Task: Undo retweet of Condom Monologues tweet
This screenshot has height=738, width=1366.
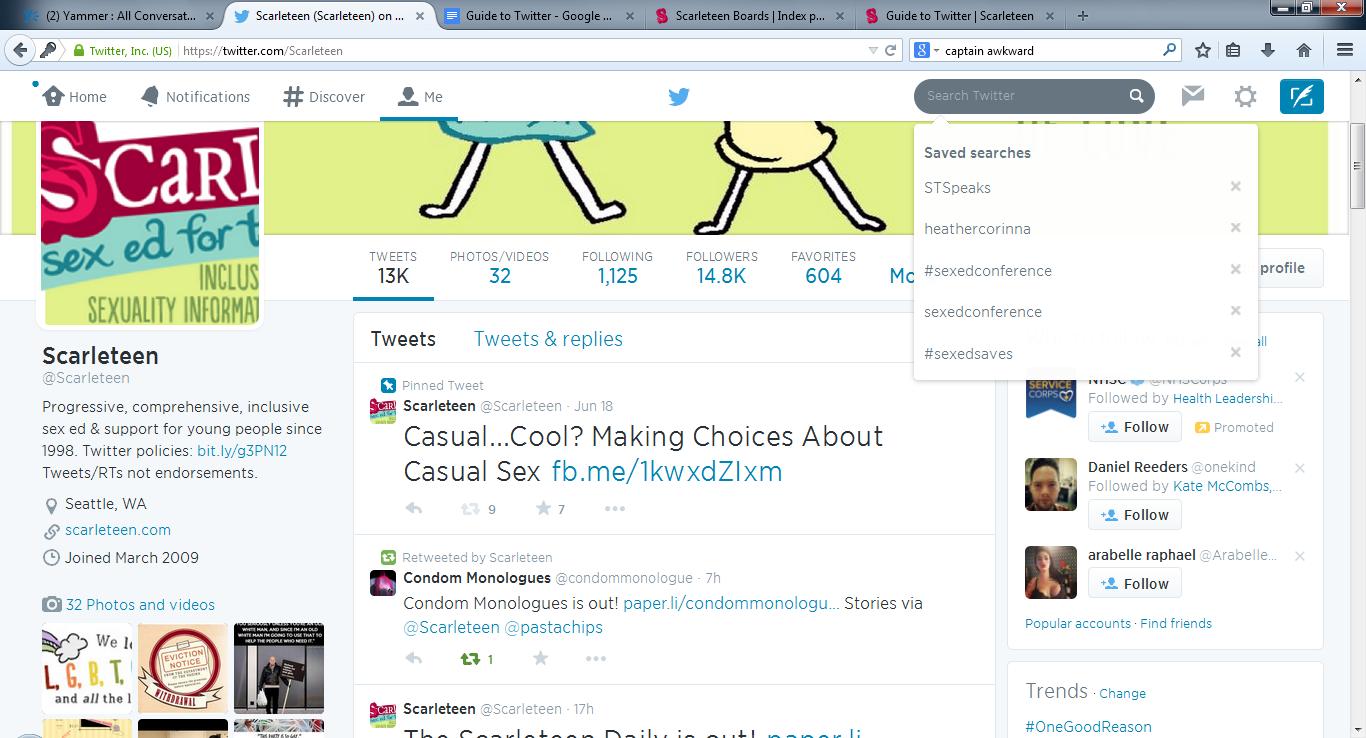Action: pyautogui.click(x=470, y=658)
